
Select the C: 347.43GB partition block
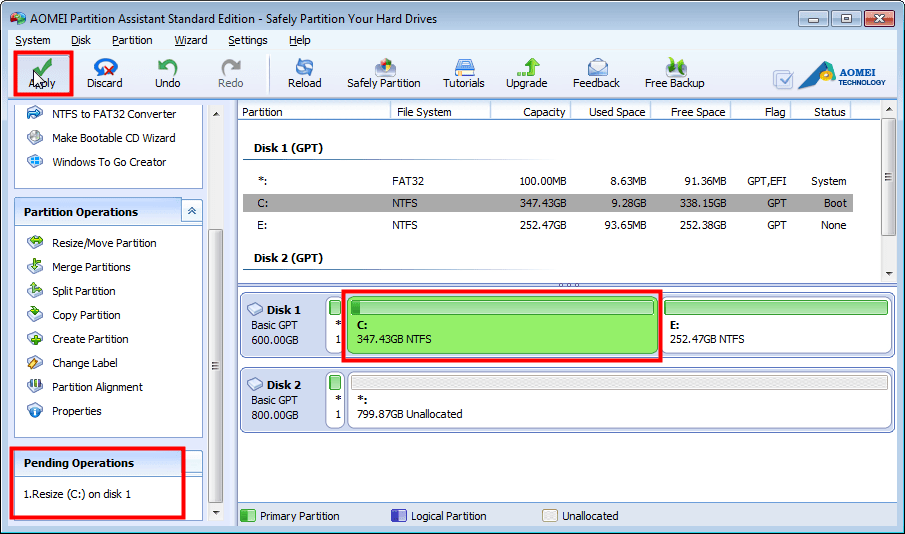pyautogui.click(x=502, y=326)
